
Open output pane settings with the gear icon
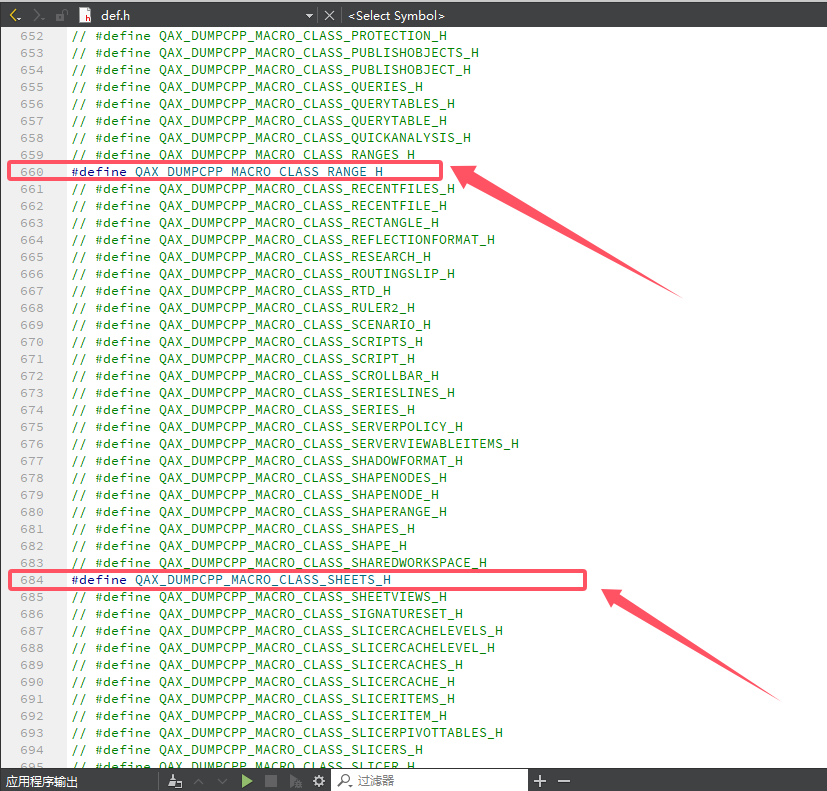click(319, 781)
